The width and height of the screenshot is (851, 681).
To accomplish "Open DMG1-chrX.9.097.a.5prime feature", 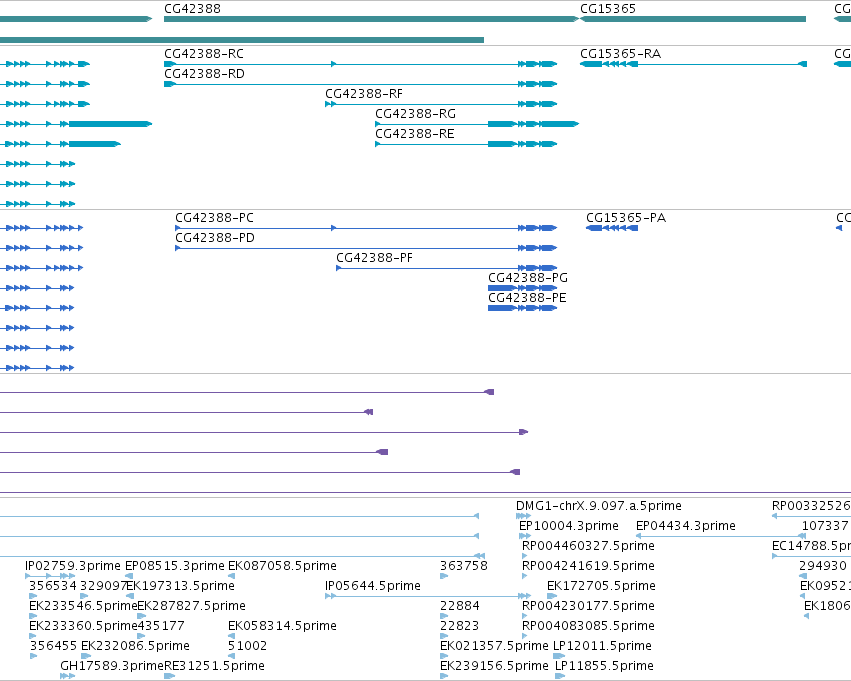I will [x=599, y=506].
